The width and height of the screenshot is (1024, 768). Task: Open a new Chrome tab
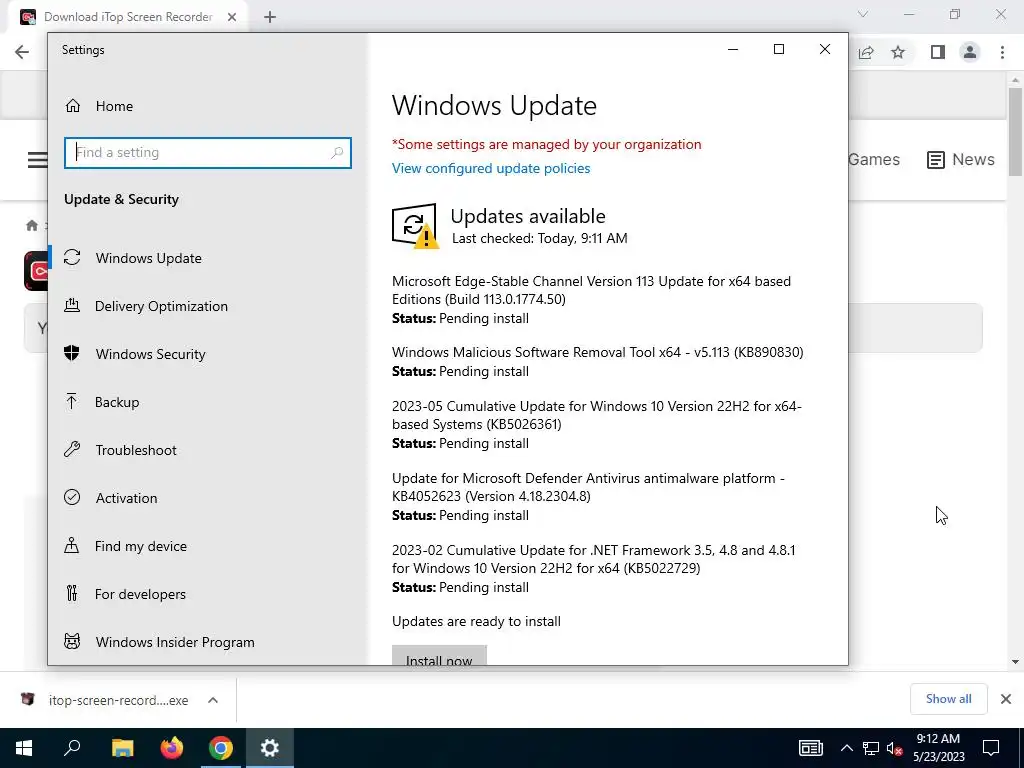pos(270,18)
